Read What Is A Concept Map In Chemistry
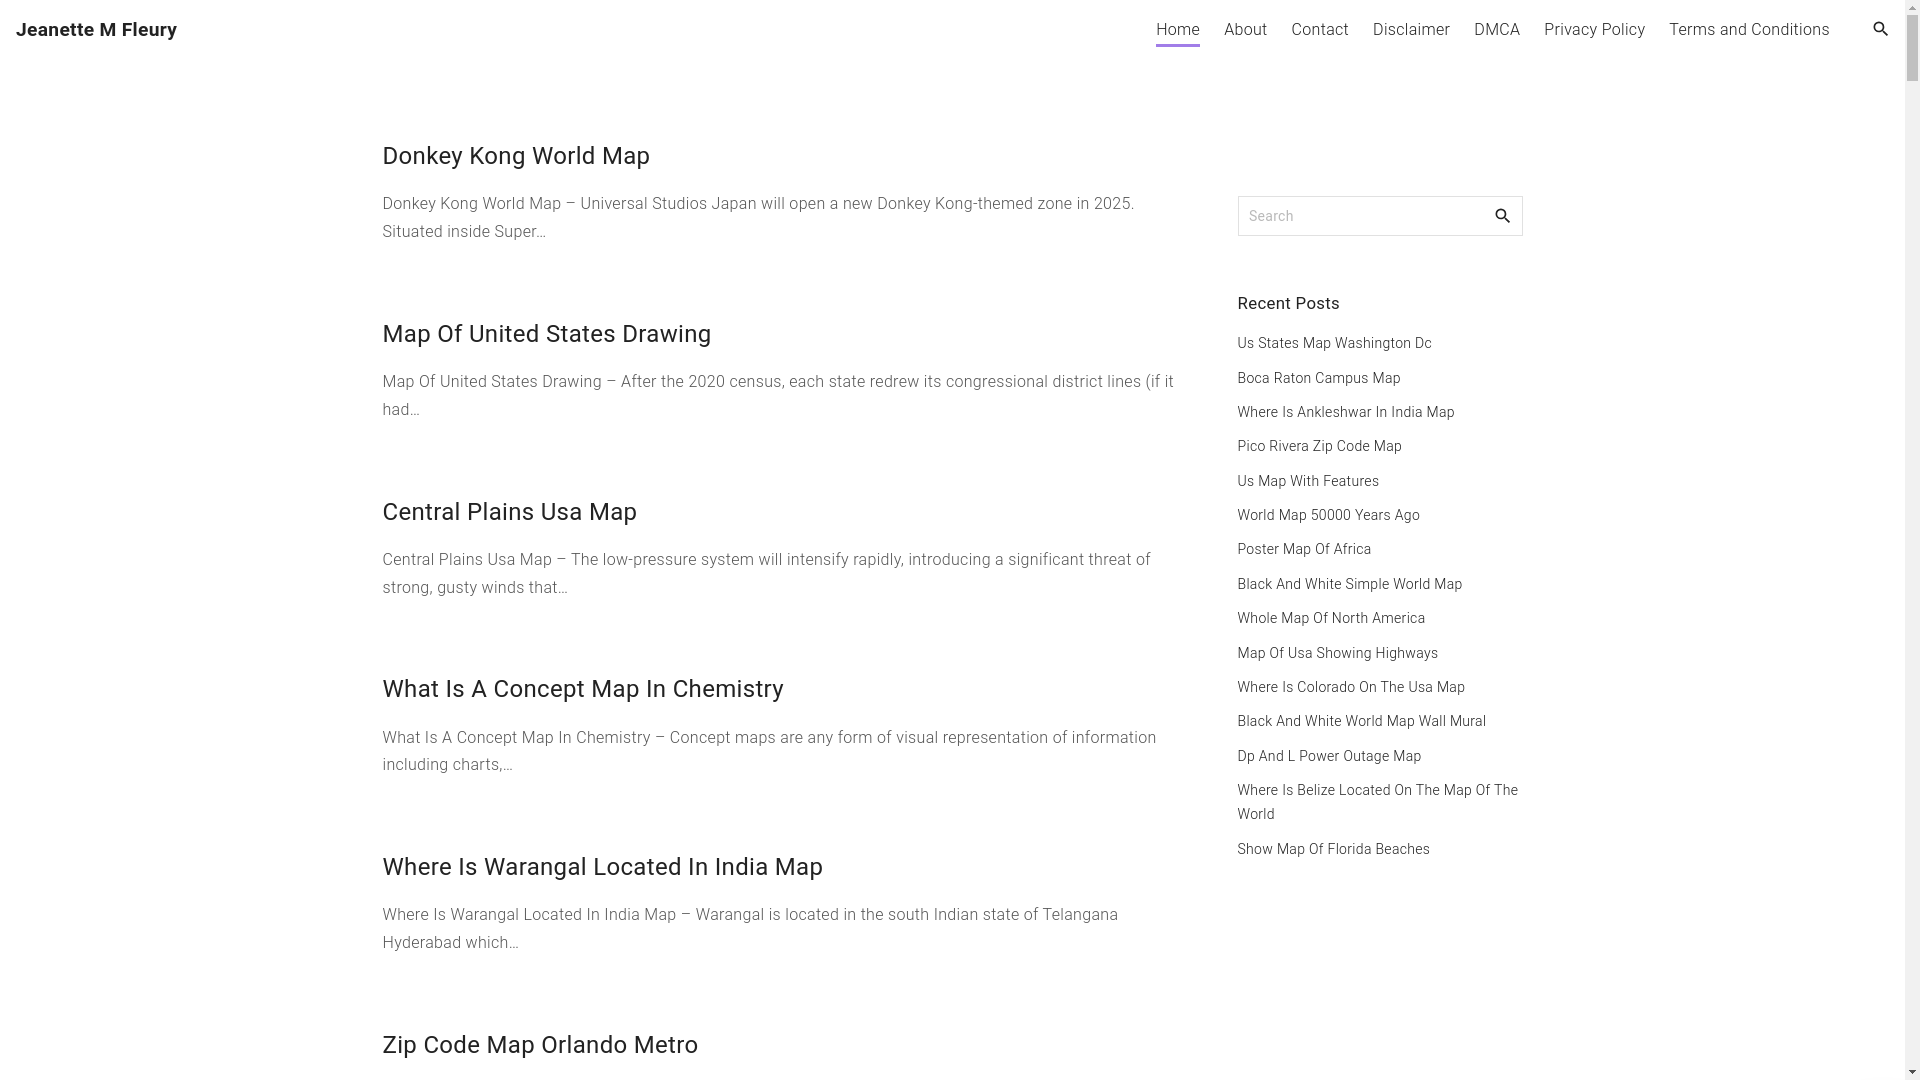The height and width of the screenshot is (1080, 1920). (582, 689)
